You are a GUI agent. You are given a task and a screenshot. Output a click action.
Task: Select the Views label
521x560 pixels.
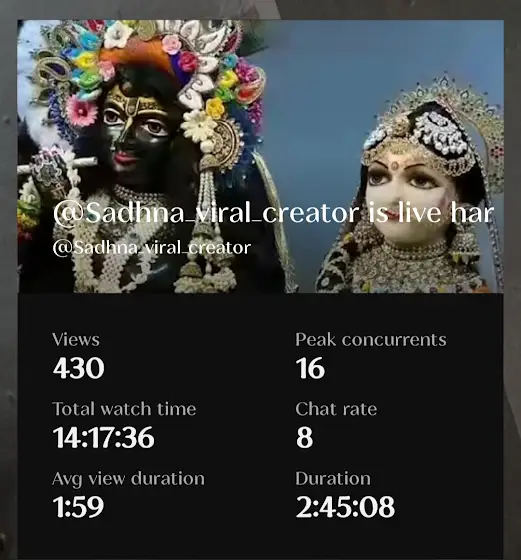point(76,340)
